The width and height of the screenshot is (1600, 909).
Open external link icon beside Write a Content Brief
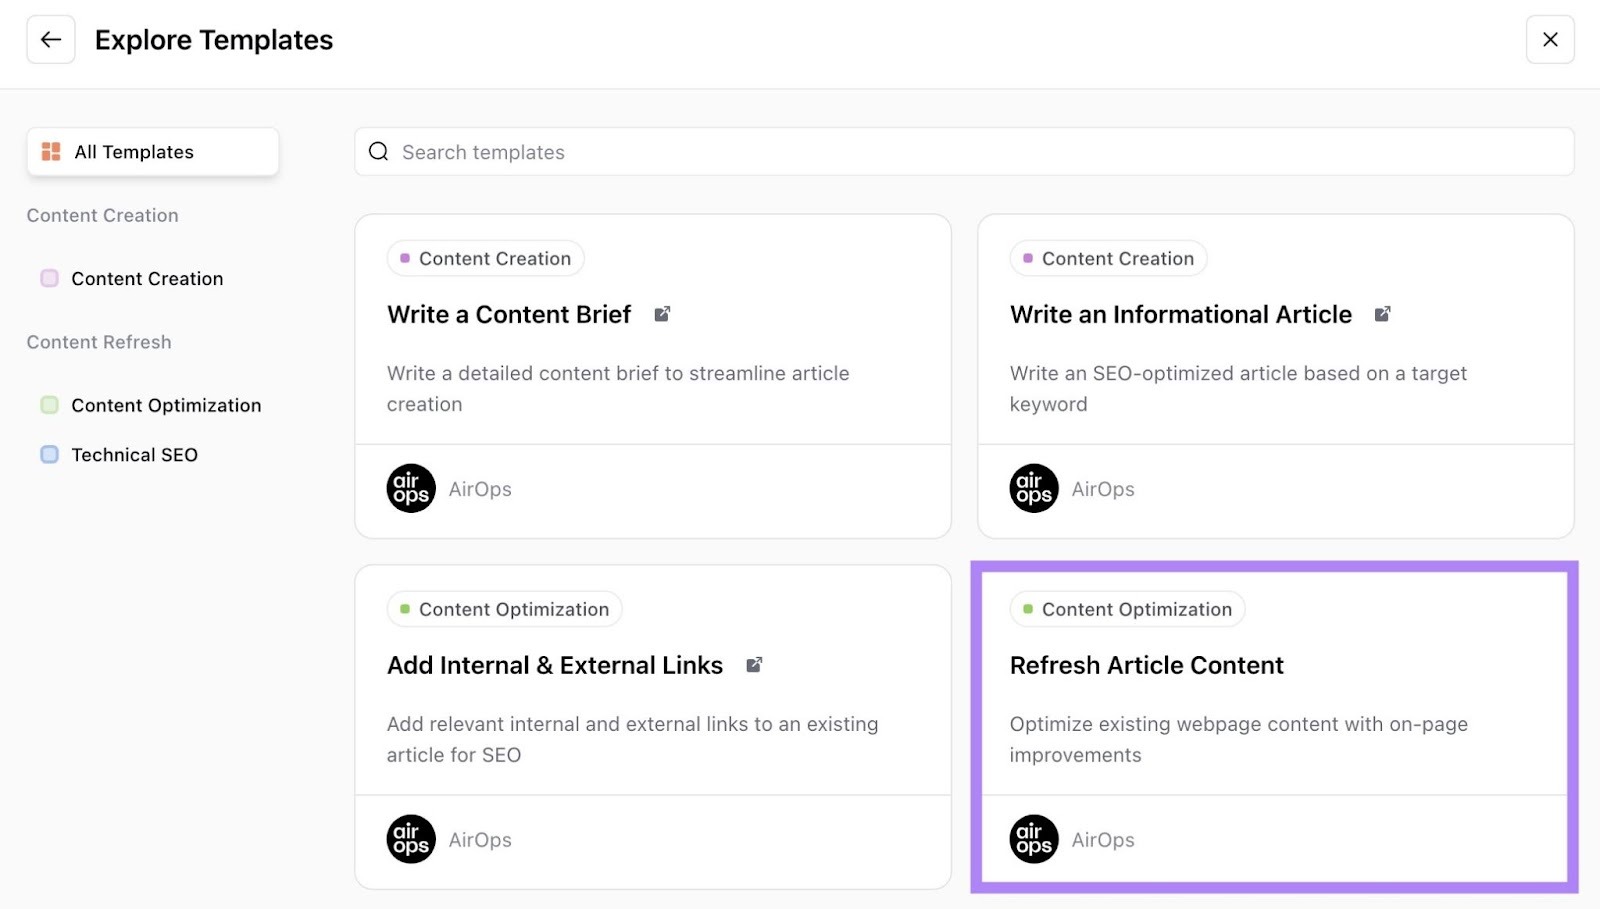pyautogui.click(x=662, y=313)
